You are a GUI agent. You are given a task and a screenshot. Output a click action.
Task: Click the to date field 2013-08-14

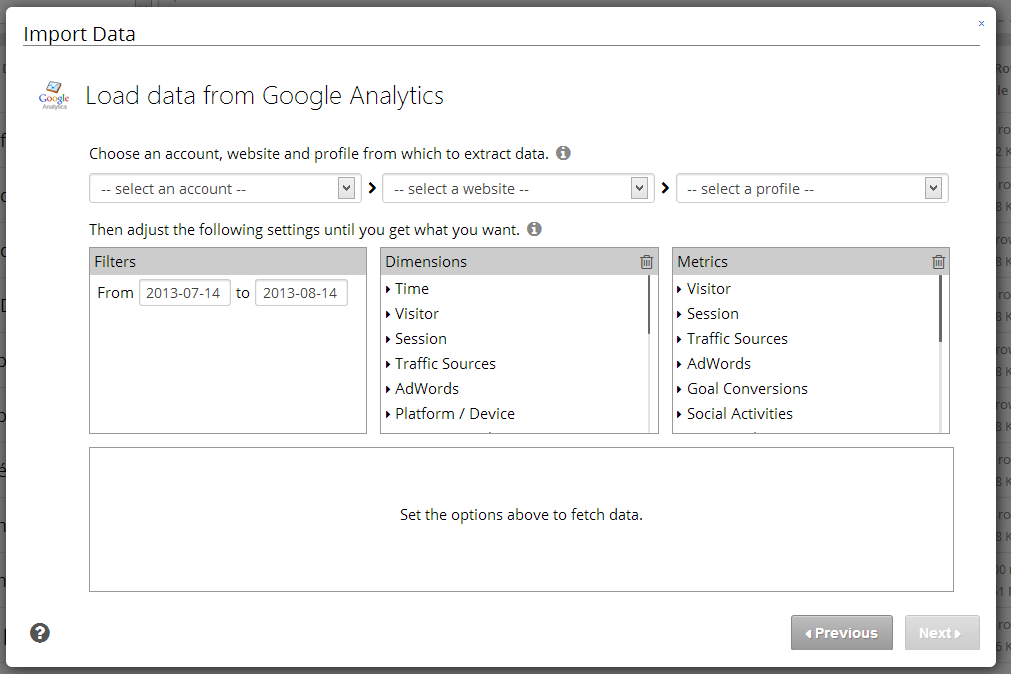[301, 293]
